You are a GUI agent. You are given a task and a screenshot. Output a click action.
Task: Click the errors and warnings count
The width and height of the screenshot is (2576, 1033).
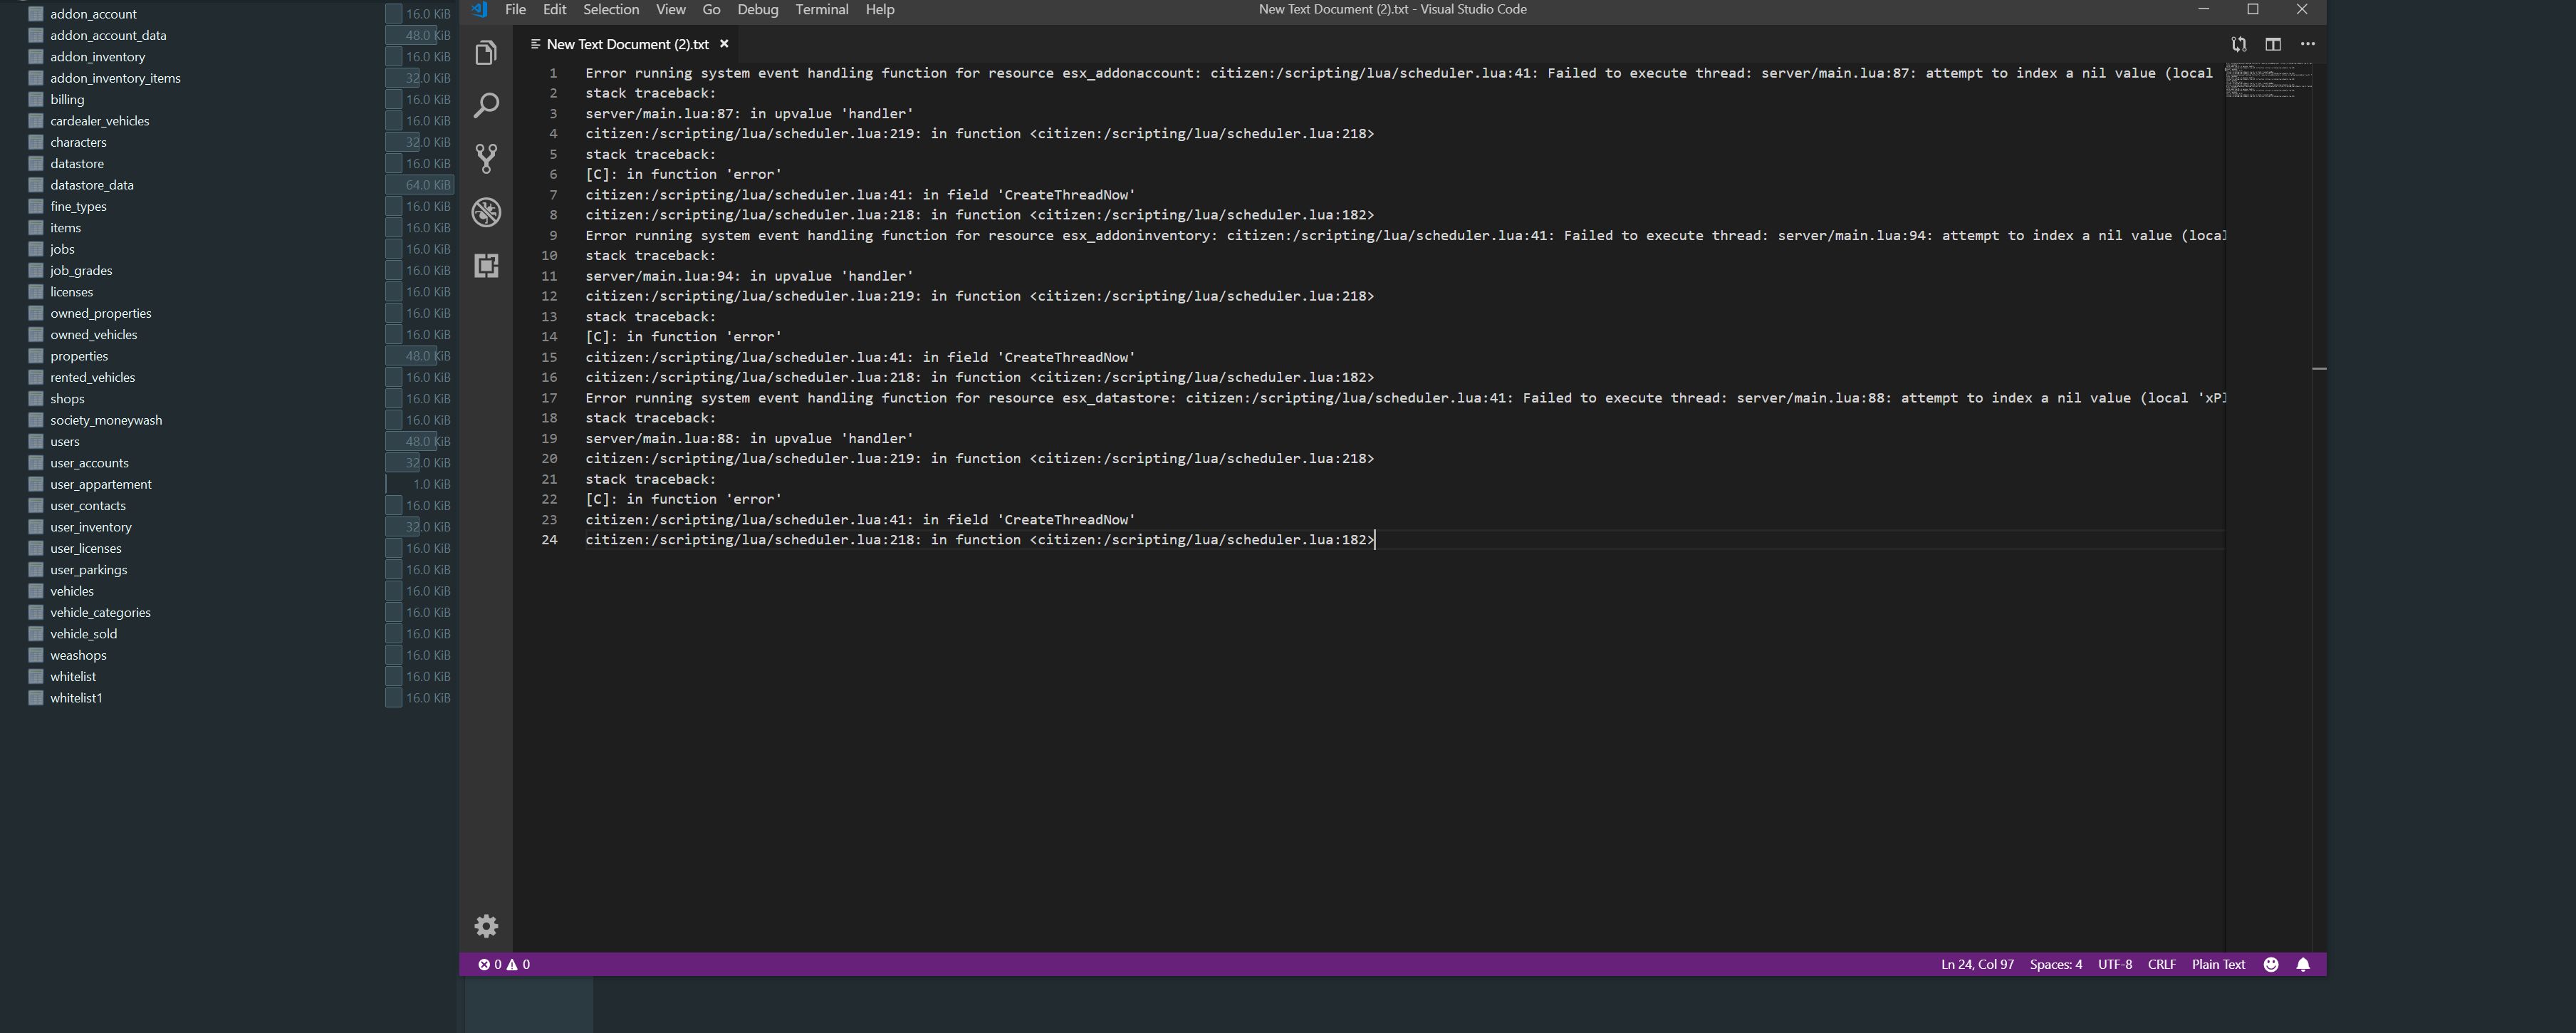pos(504,964)
